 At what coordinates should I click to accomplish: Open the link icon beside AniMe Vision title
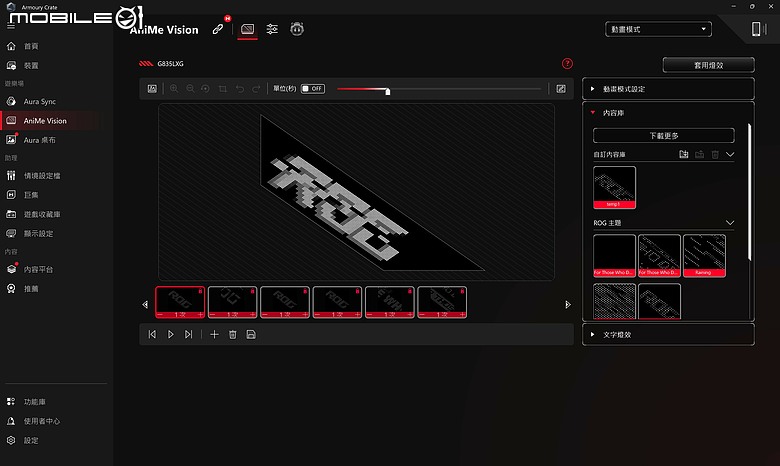point(218,29)
